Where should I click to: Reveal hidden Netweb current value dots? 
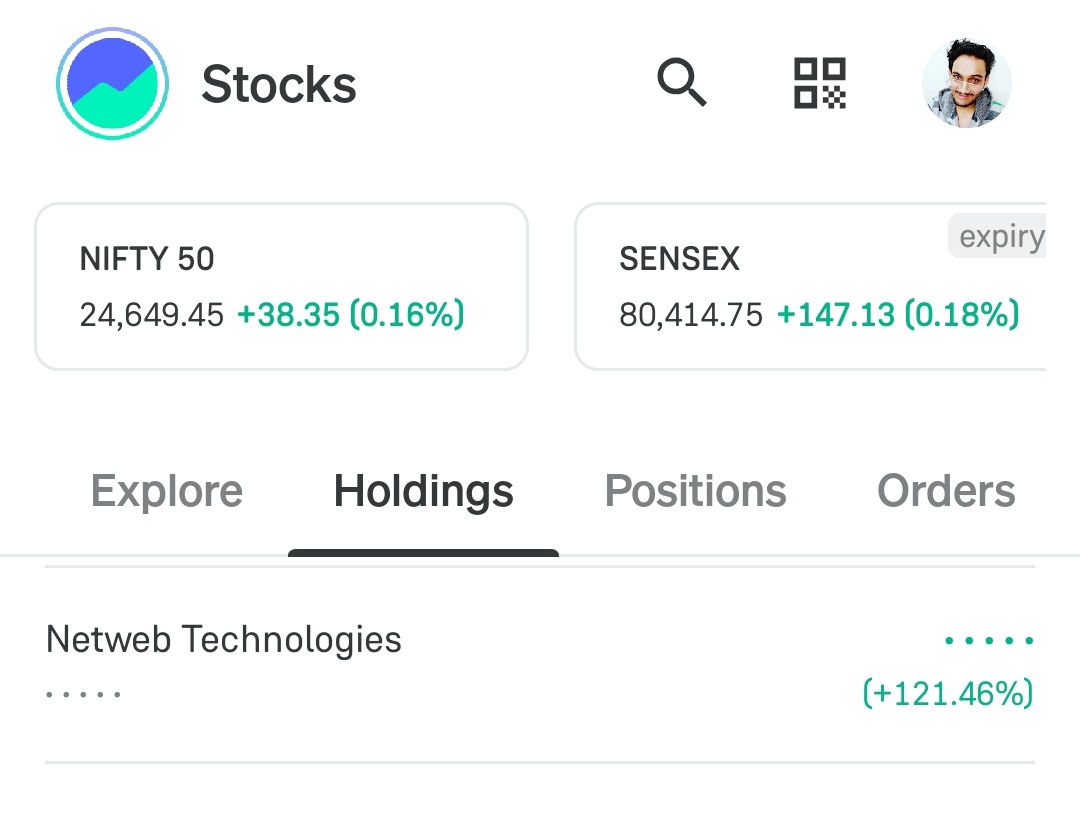pos(989,641)
